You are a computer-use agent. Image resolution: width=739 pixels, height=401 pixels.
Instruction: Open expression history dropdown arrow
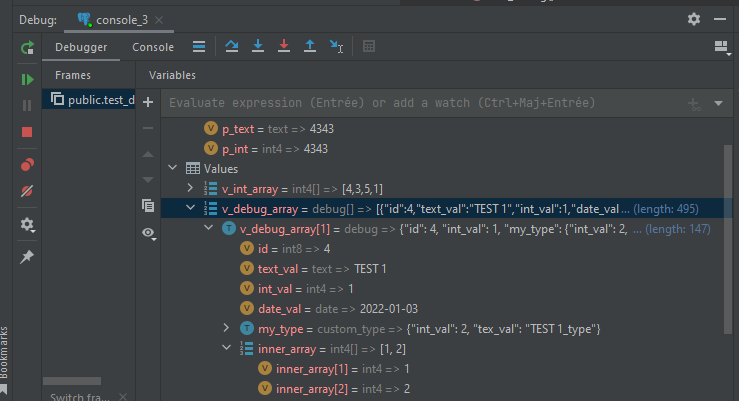(x=719, y=103)
